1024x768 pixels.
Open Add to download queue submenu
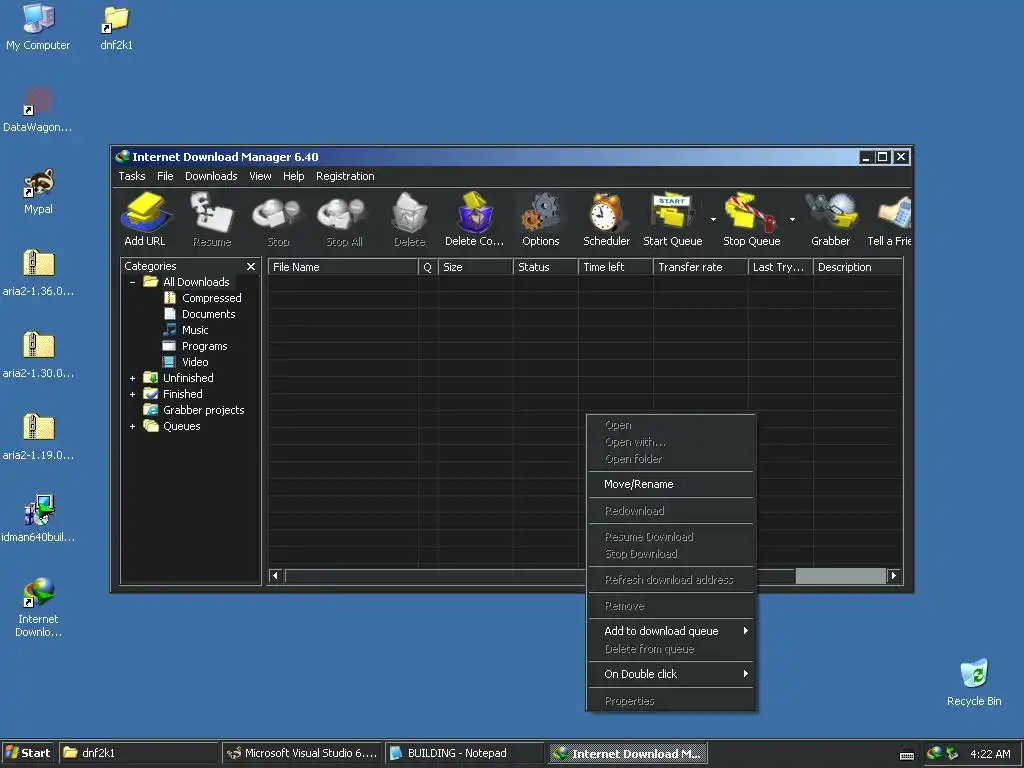point(671,631)
